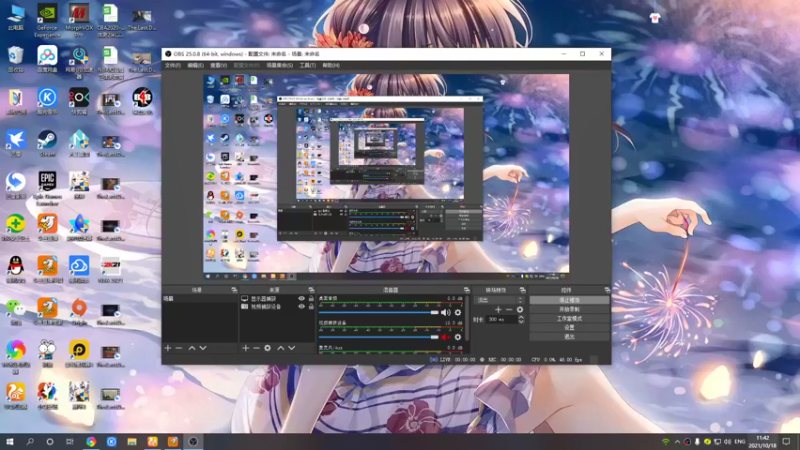Viewport: 800px width, 450px height.
Task: Open the GeForce Experience desktop shortcut
Action: pos(47,20)
